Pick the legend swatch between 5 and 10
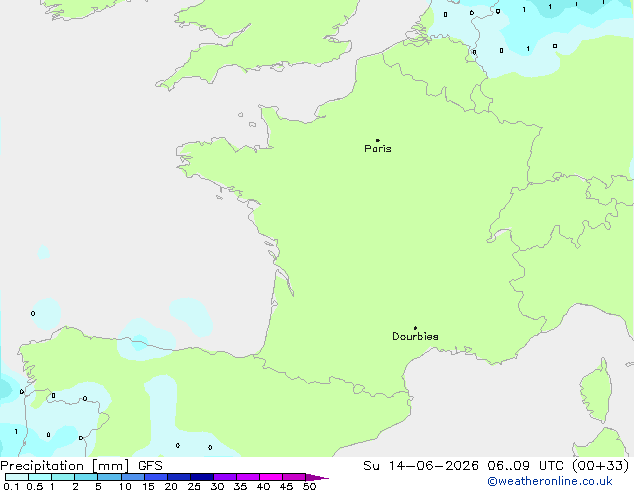Viewport: 634px width, 490px height. (109, 477)
